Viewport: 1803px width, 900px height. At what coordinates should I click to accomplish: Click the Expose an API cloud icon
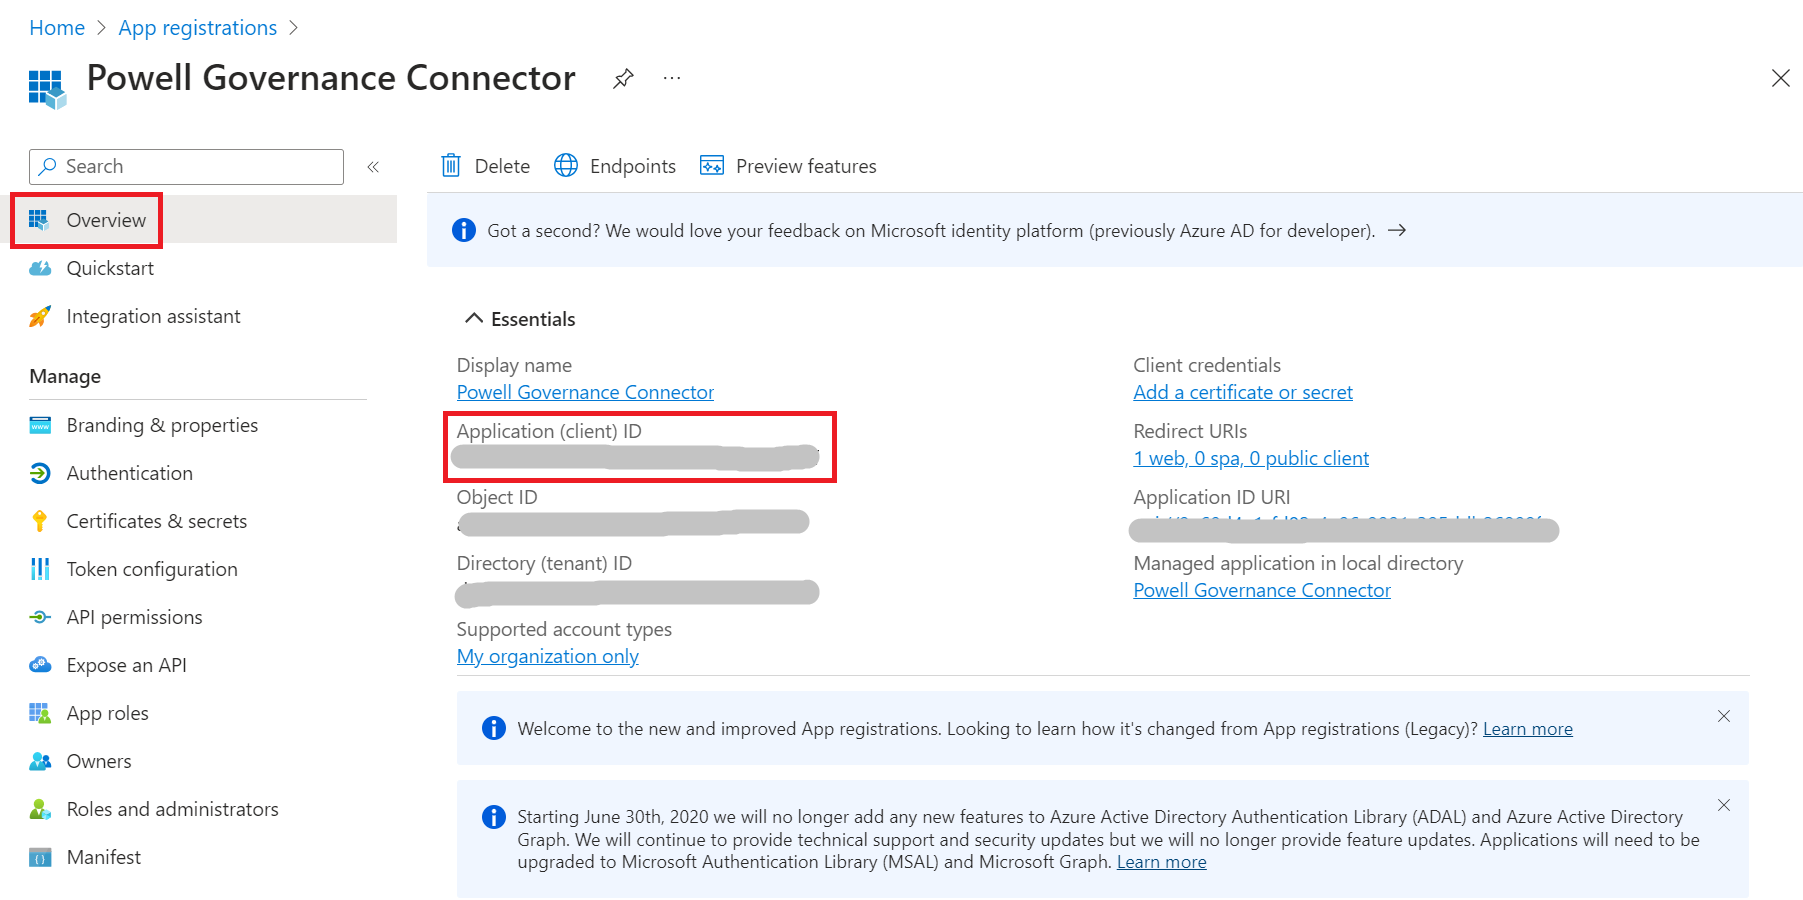40,665
